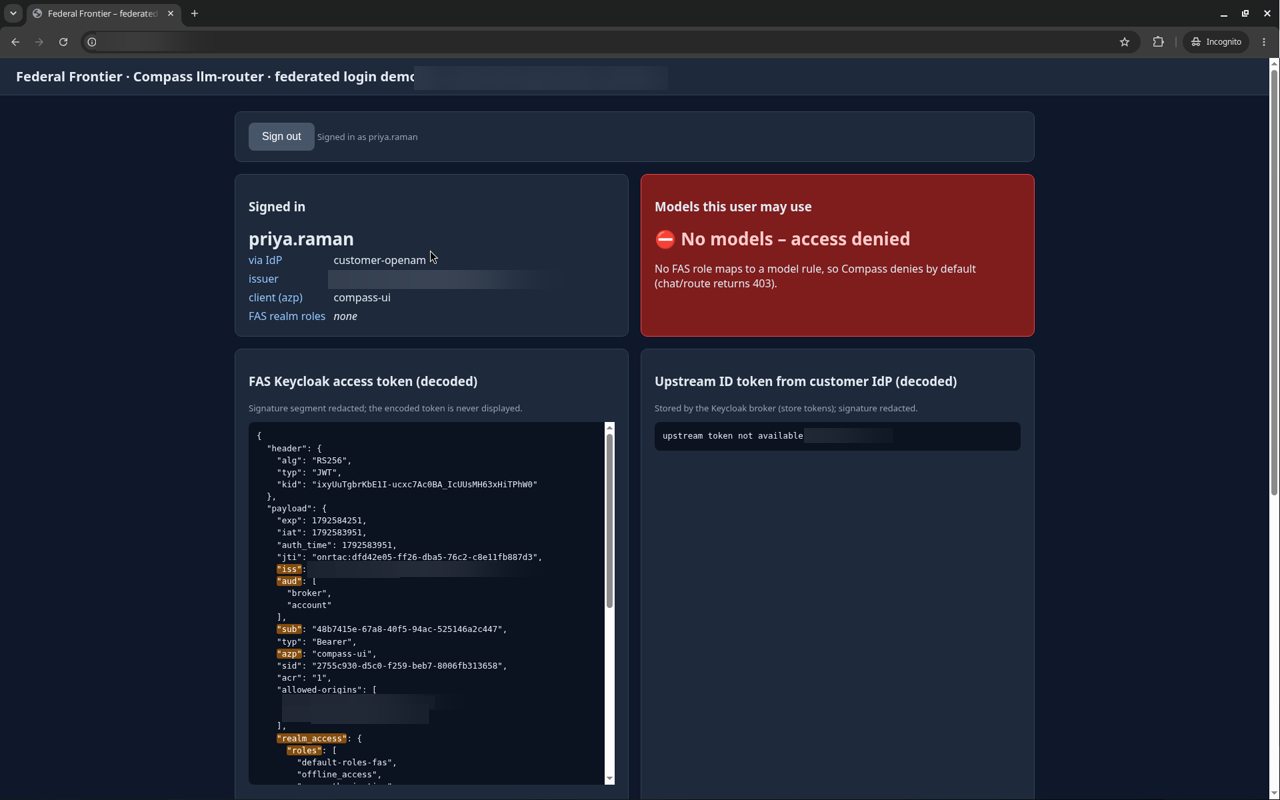Click the 'issuer' label
This screenshot has width=1280, height=800.
(263, 279)
